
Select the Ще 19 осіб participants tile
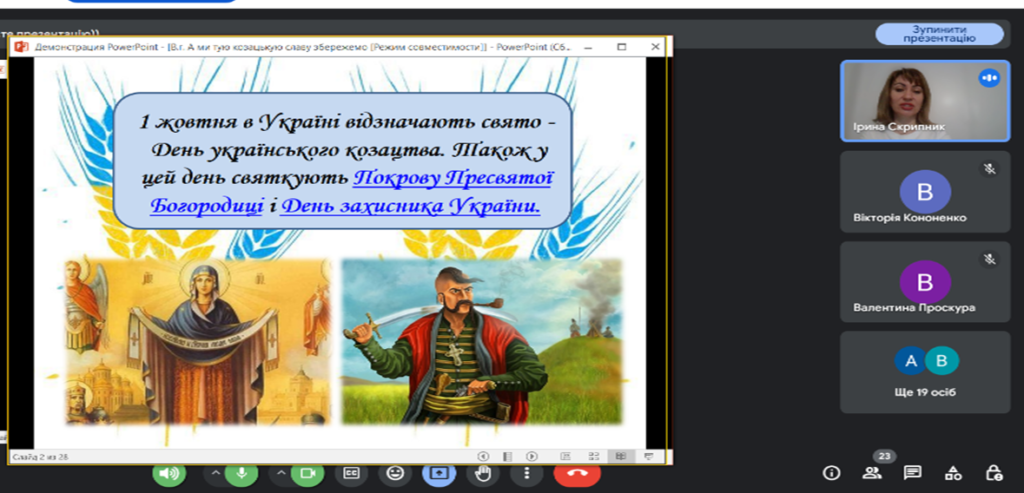(x=925, y=372)
